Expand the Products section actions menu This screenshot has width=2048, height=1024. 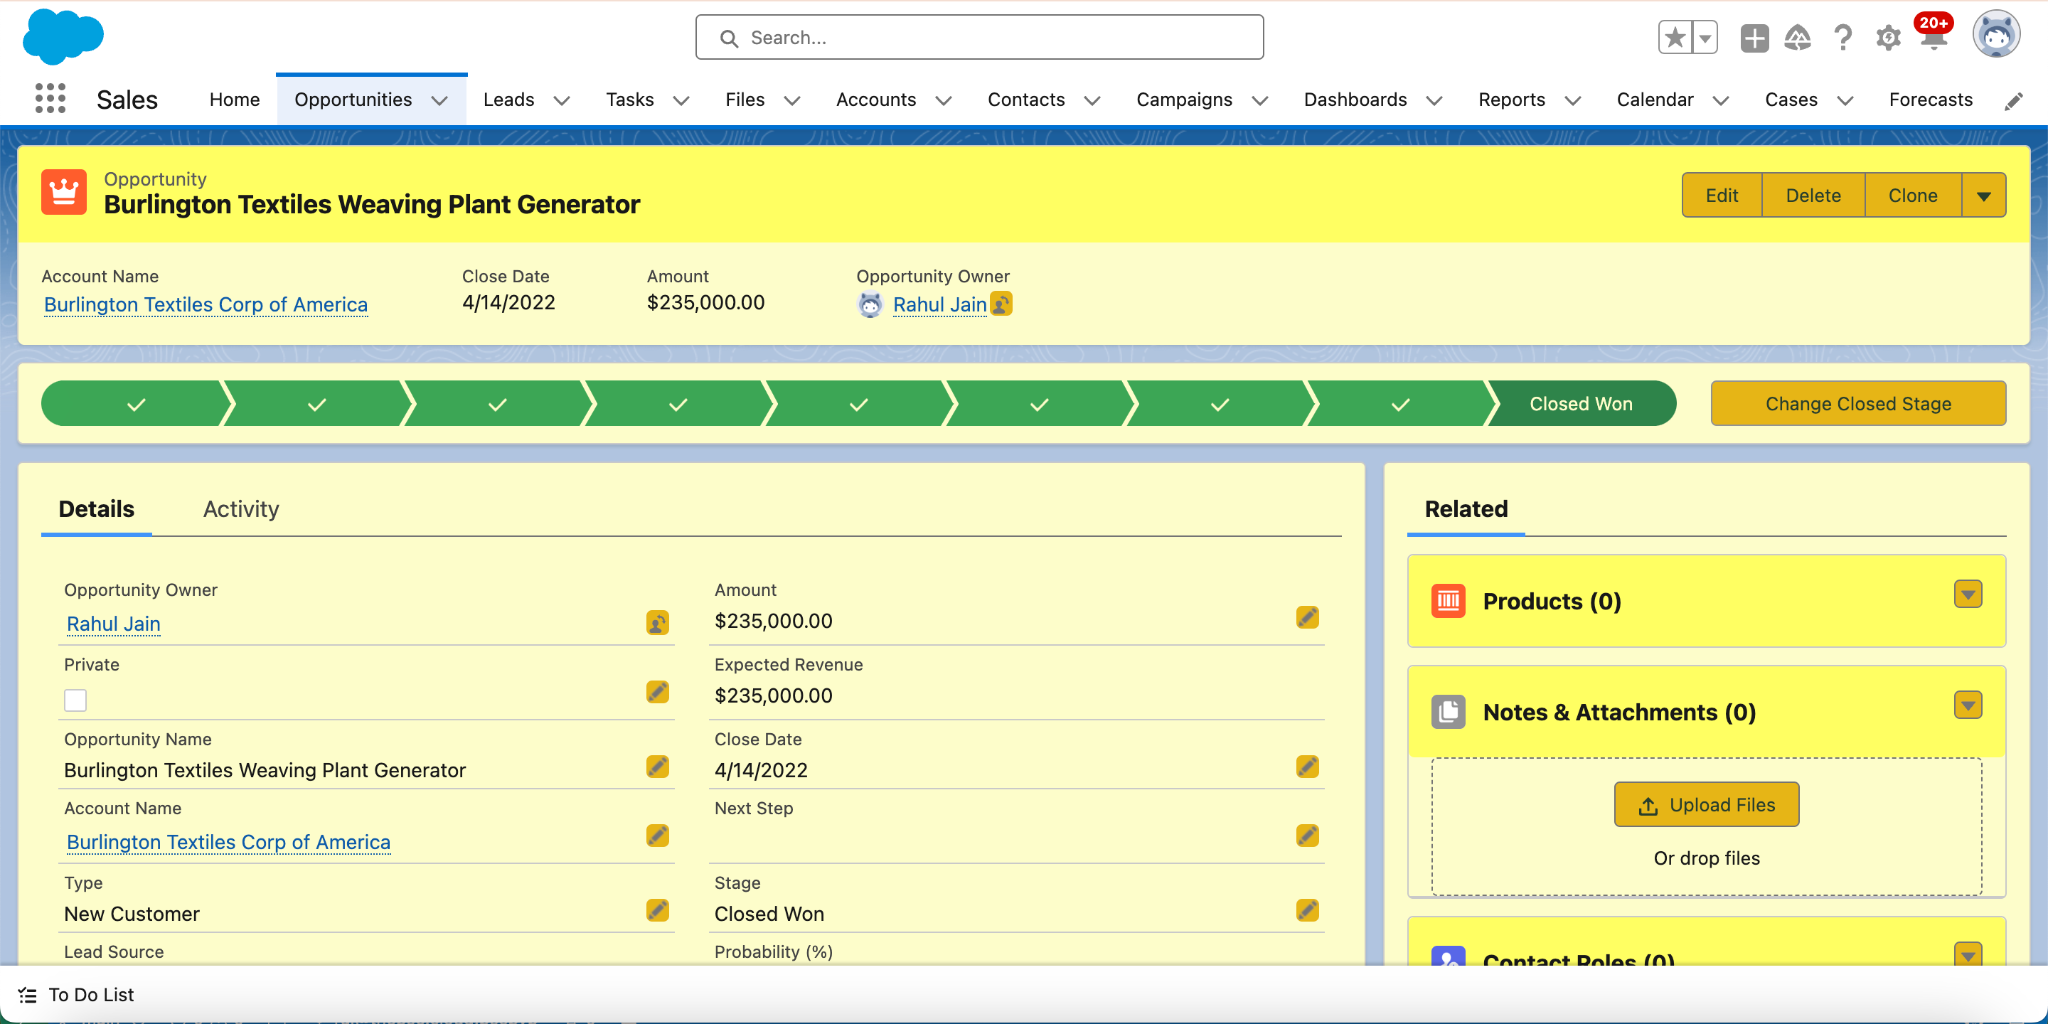click(1968, 594)
